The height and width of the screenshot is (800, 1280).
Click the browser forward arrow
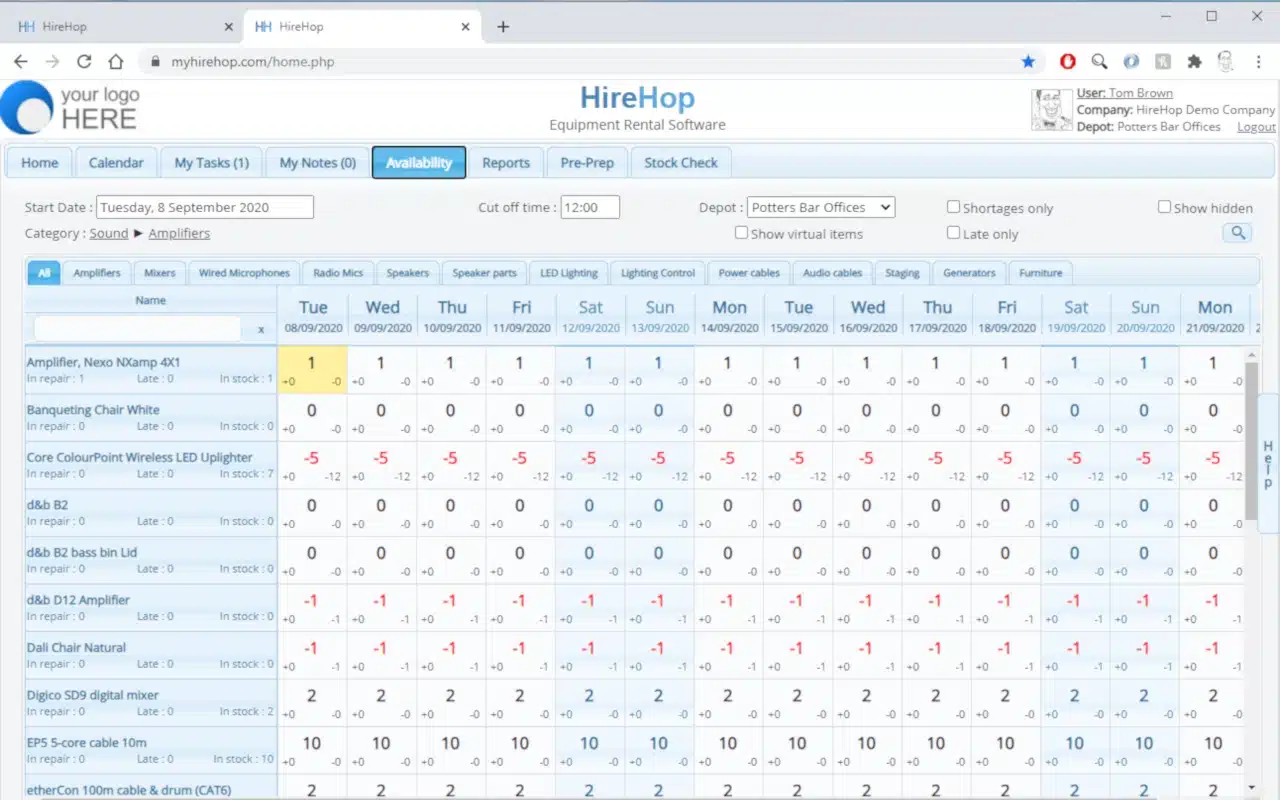pos(52,61)
